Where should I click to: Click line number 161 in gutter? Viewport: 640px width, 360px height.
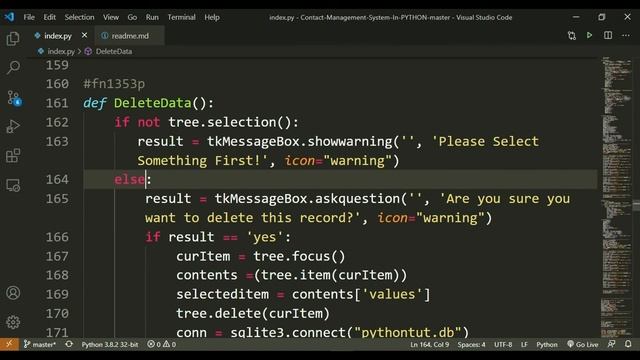pos(57,103)
